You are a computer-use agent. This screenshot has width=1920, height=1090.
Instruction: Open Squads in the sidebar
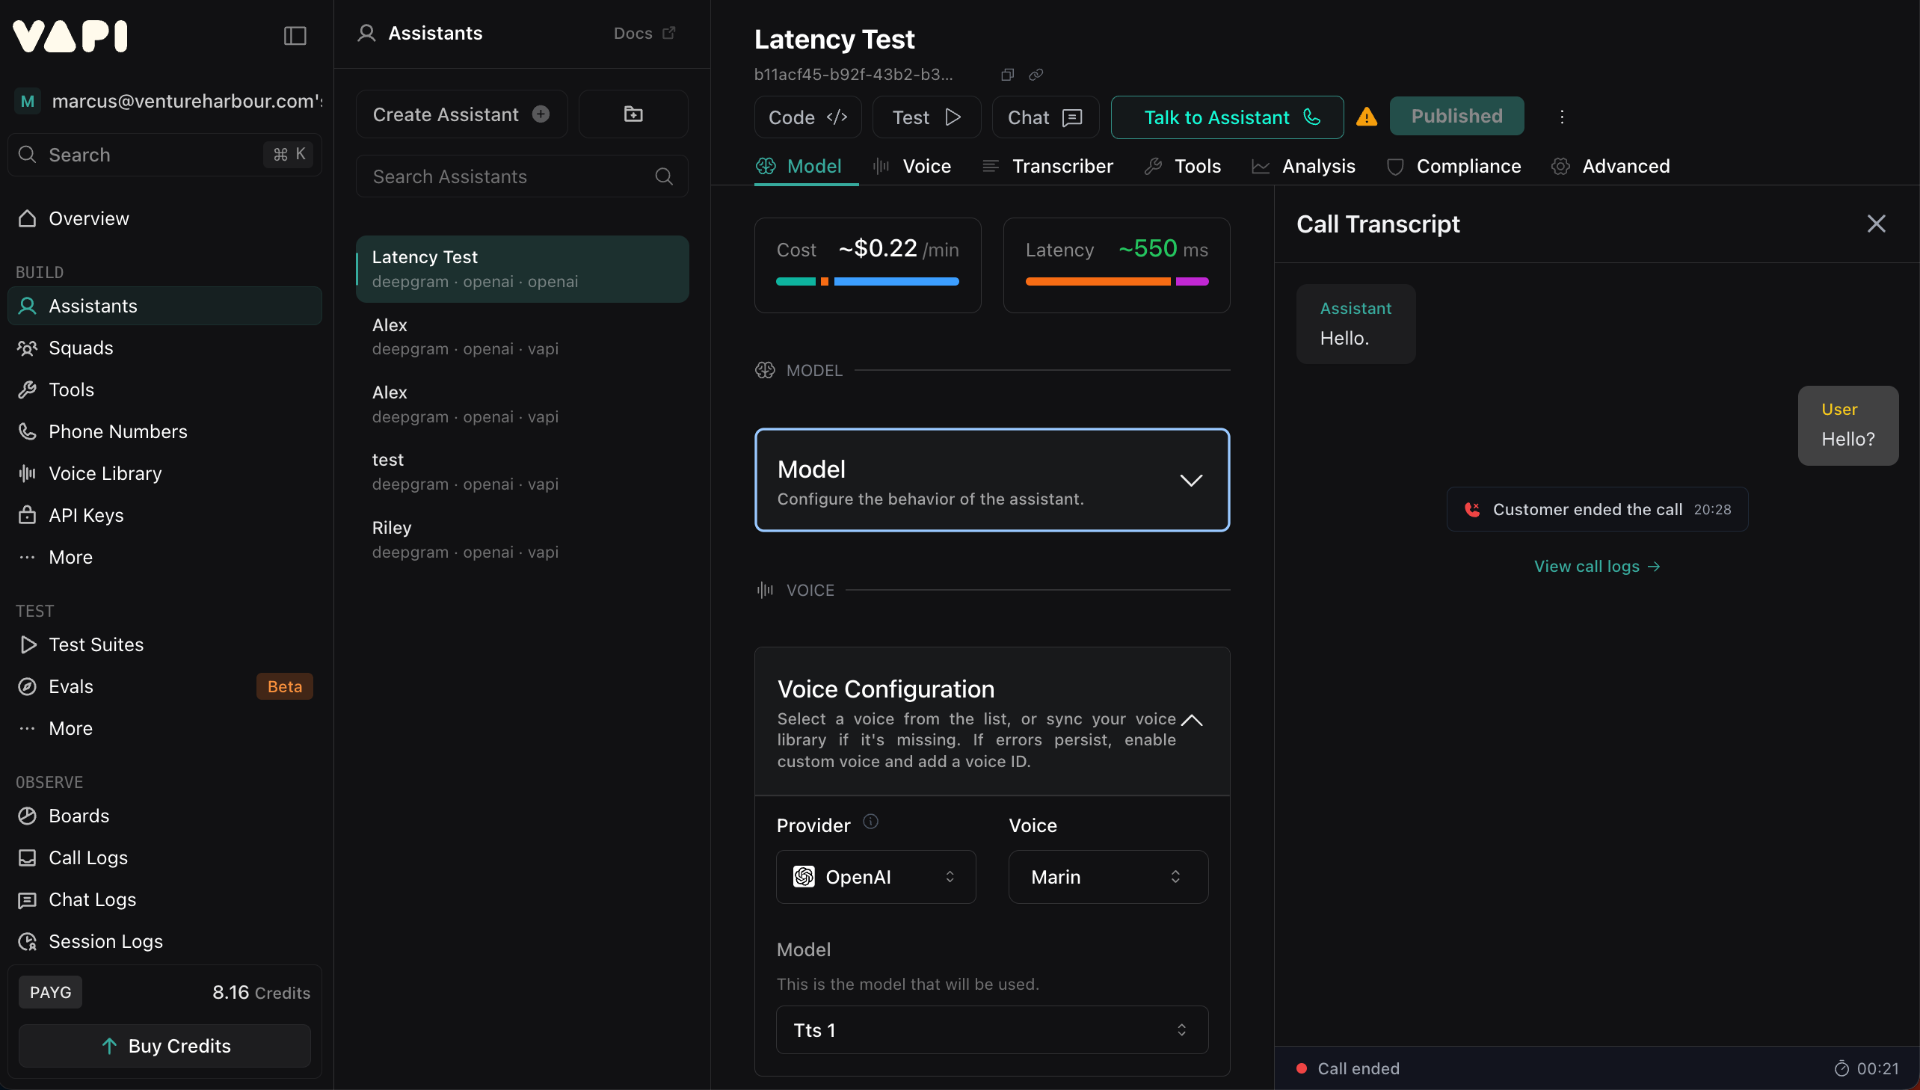165,348
